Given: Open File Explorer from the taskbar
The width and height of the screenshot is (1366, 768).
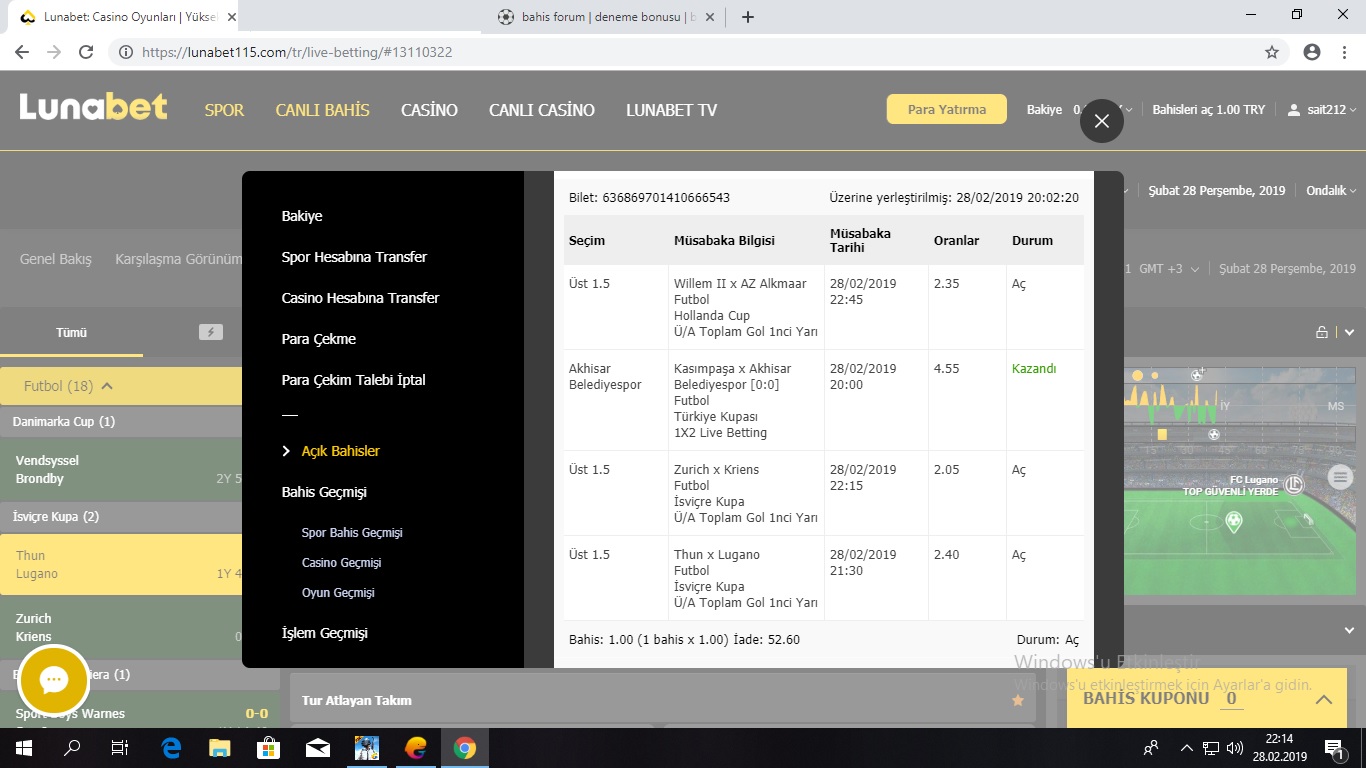Looking at the screenshot, I should [x=220, y=748].
